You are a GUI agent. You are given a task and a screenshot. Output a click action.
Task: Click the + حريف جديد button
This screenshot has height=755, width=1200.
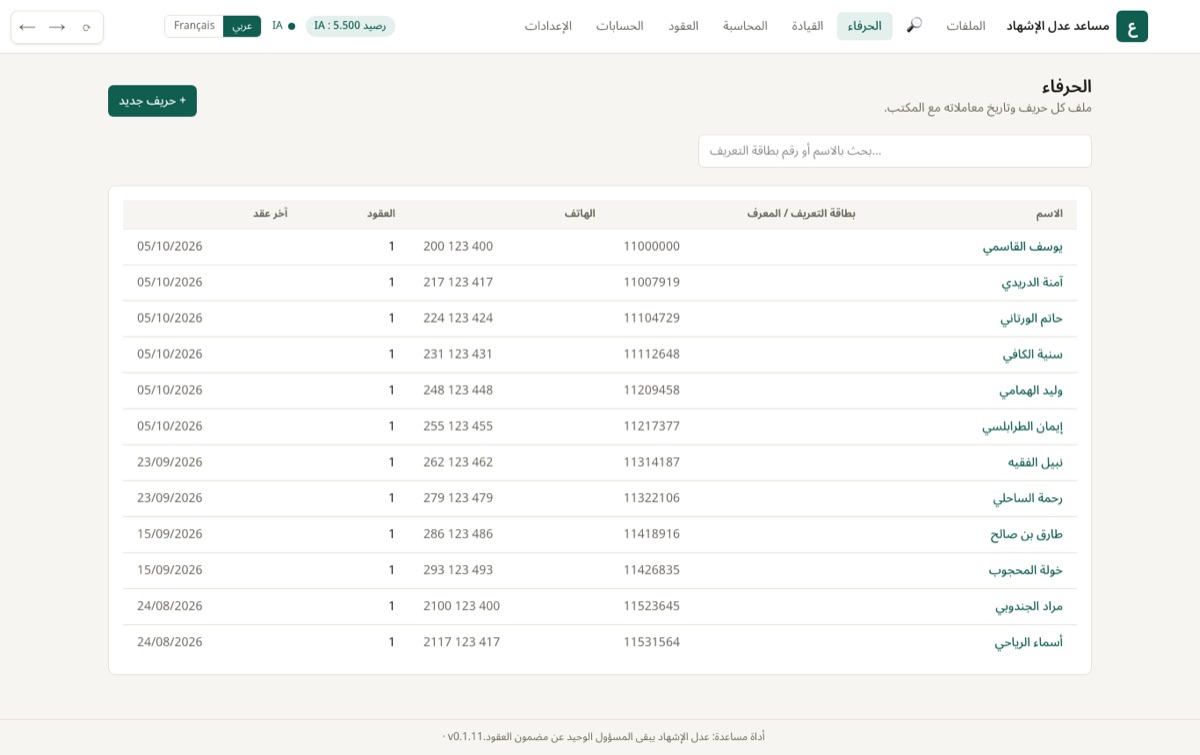tap(152, 101)
